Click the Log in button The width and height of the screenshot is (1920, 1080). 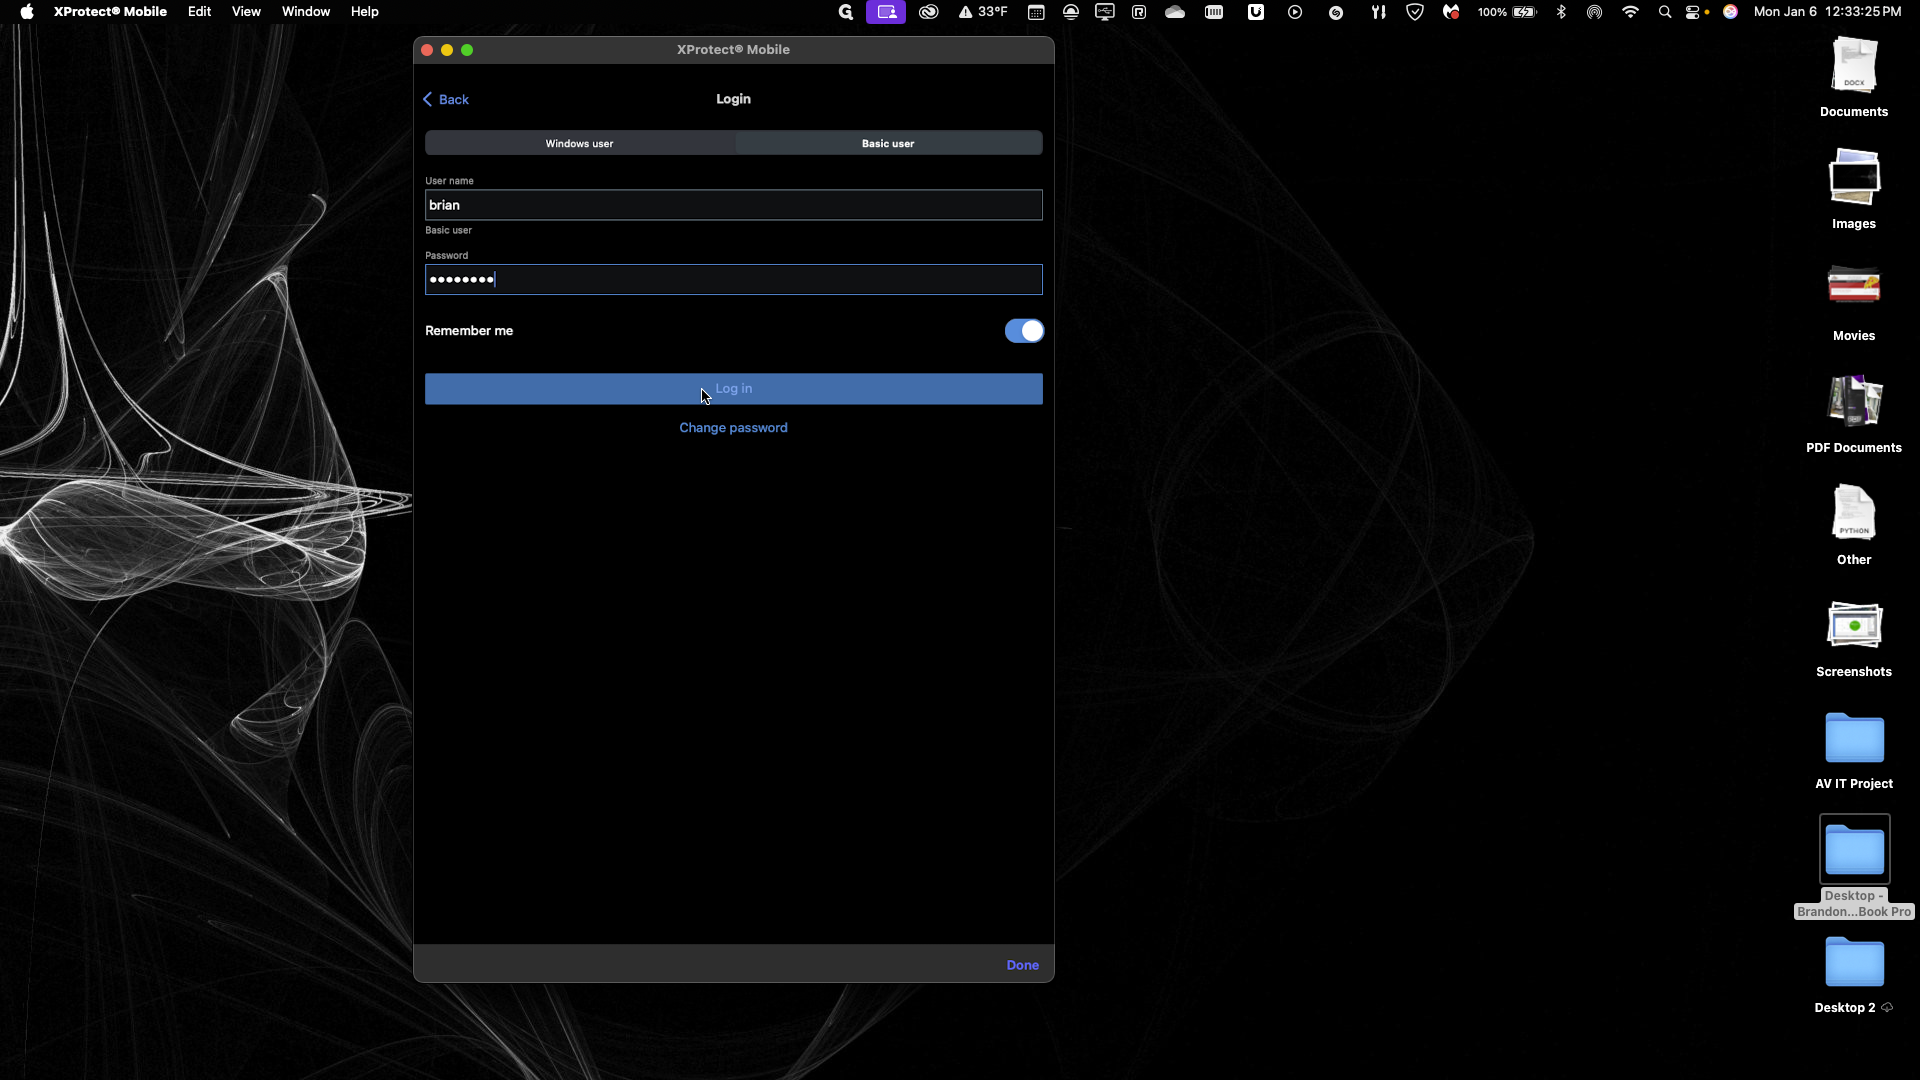coord(733,389)
